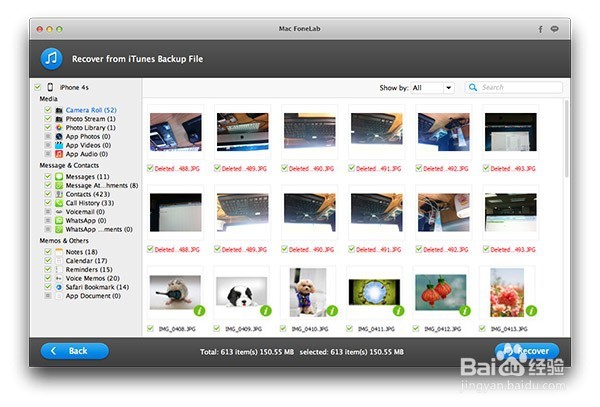
Task: Uncheck the iPhone 4s checkbox
Action: [x=38, y=87]
